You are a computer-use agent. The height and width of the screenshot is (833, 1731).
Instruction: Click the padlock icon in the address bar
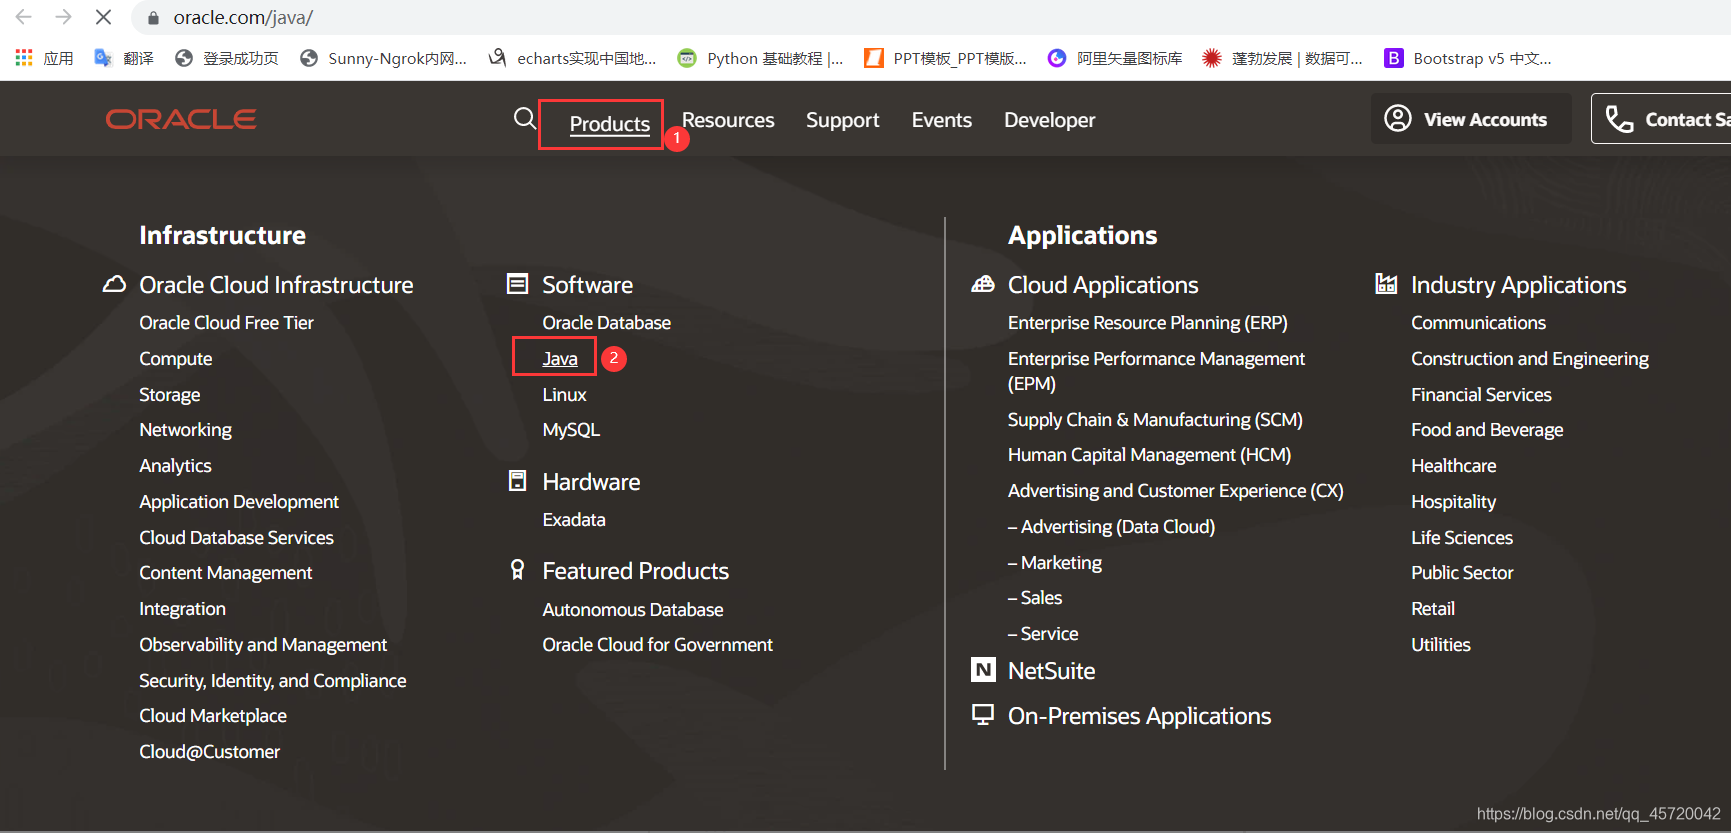tap(153, 18)
